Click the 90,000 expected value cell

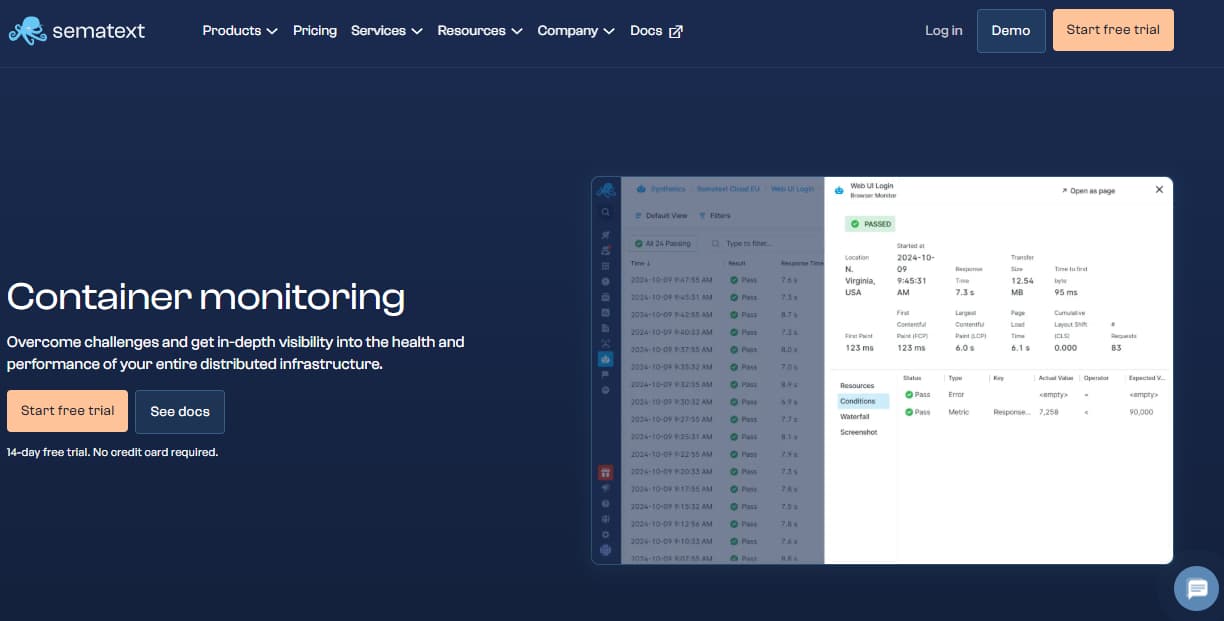coord(1141,412)
